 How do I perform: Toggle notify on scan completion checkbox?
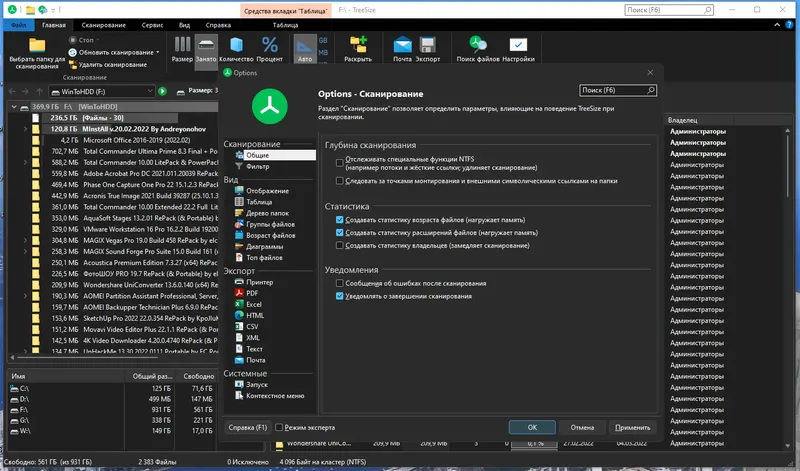coord(339,296)
